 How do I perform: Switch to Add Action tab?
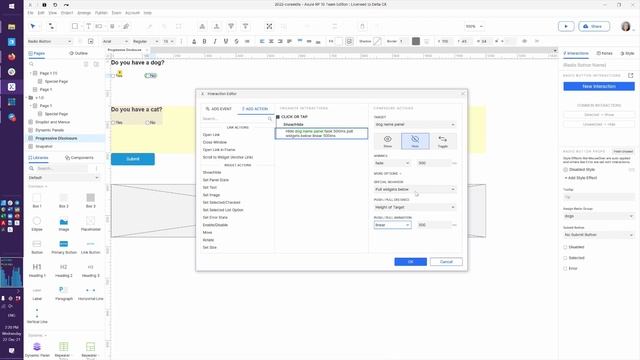click(255, 109)
